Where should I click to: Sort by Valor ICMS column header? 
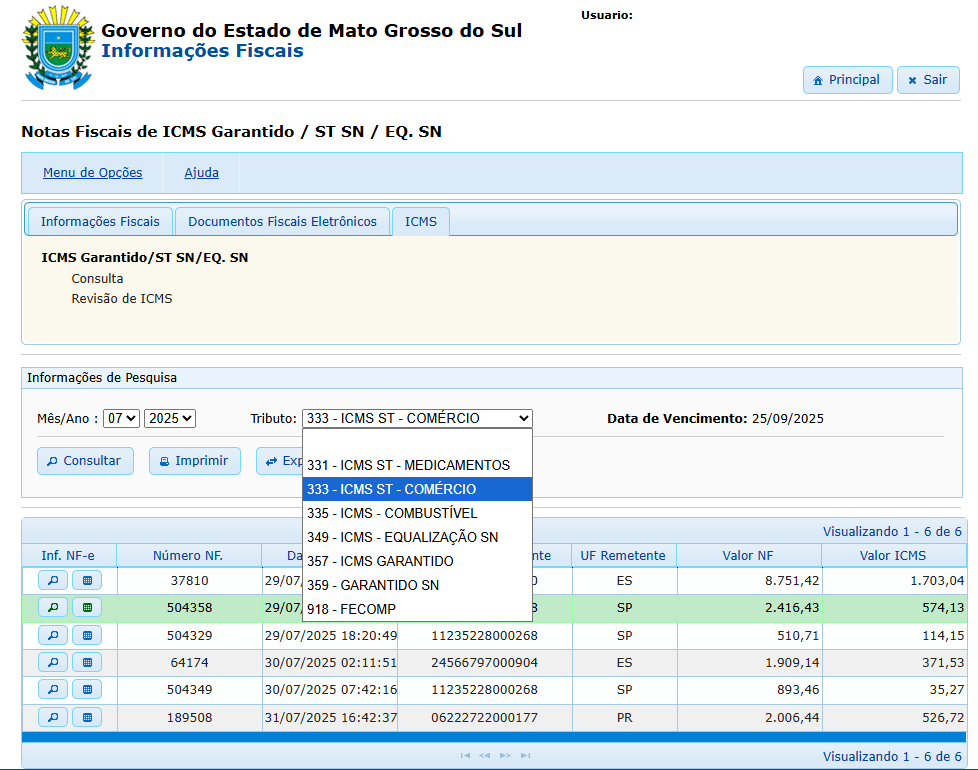pos(892,555)
